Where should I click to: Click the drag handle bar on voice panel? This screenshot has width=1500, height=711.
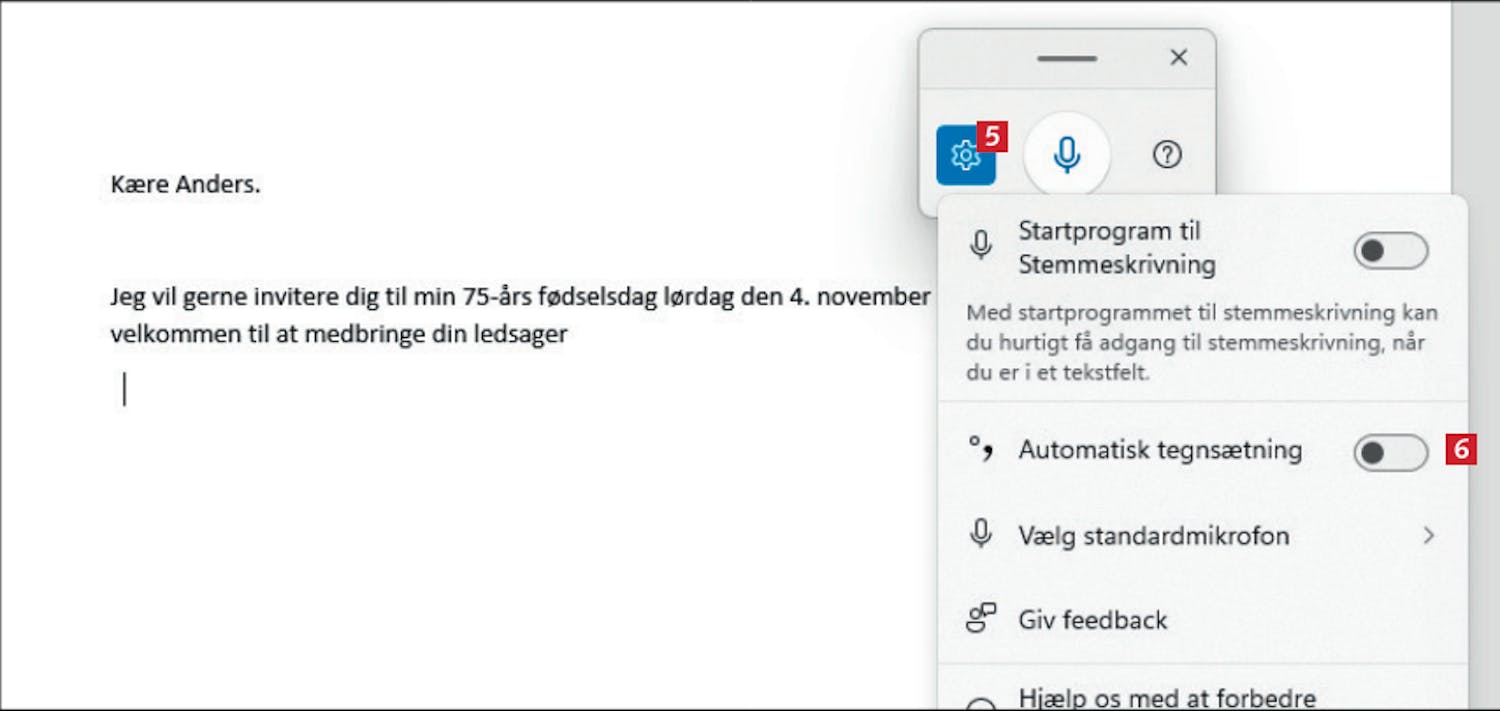(1067, 59)
